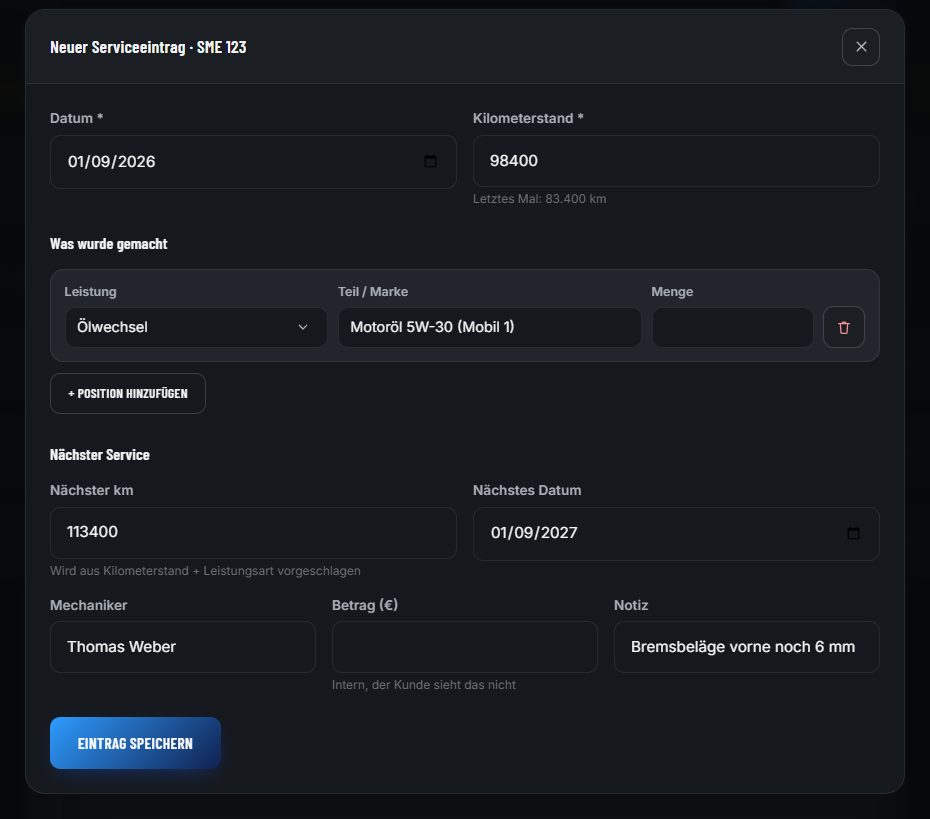930x819 pixels.
Task: Click the Nächster Service heading
Action: pos(100,455)
